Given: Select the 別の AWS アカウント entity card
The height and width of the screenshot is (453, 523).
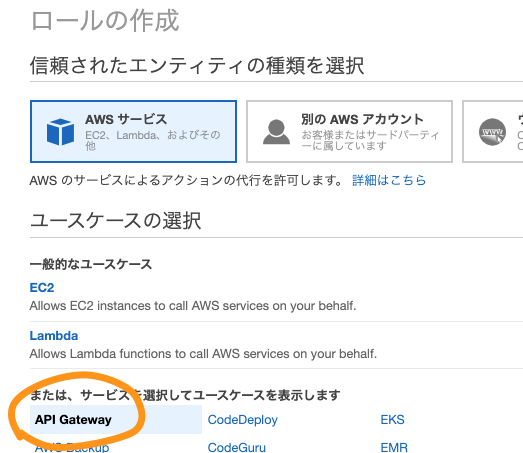Looking at the screenshot, I should (x=349, y=131).
